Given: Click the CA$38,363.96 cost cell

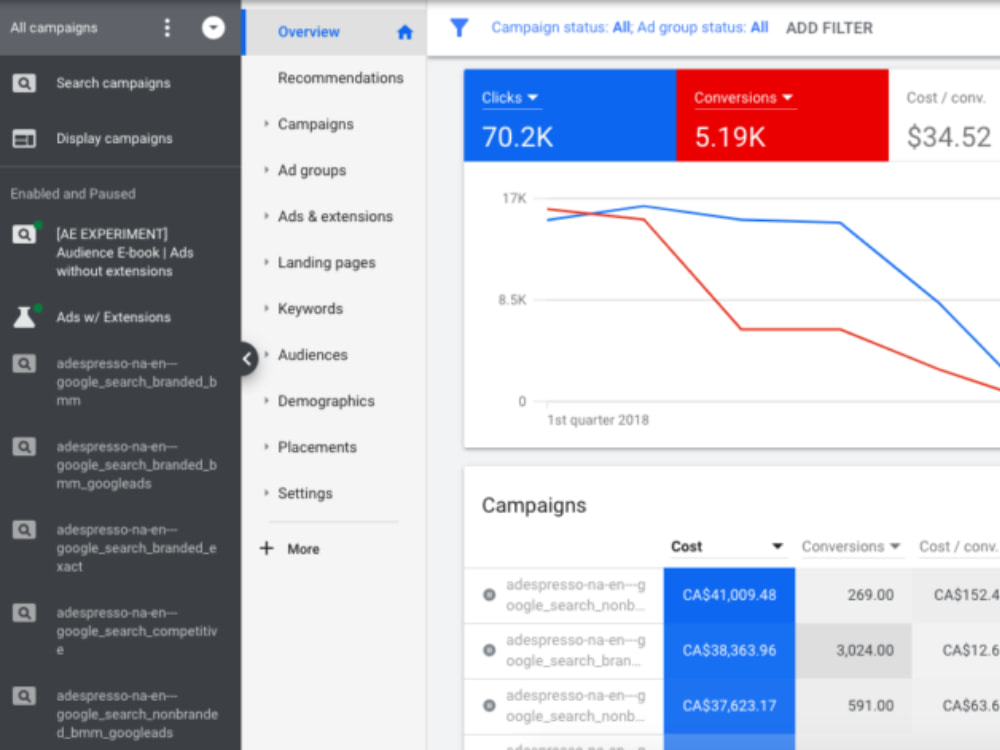Looking at the screenshot, I should pyautogui.click(x=729, y=651).
